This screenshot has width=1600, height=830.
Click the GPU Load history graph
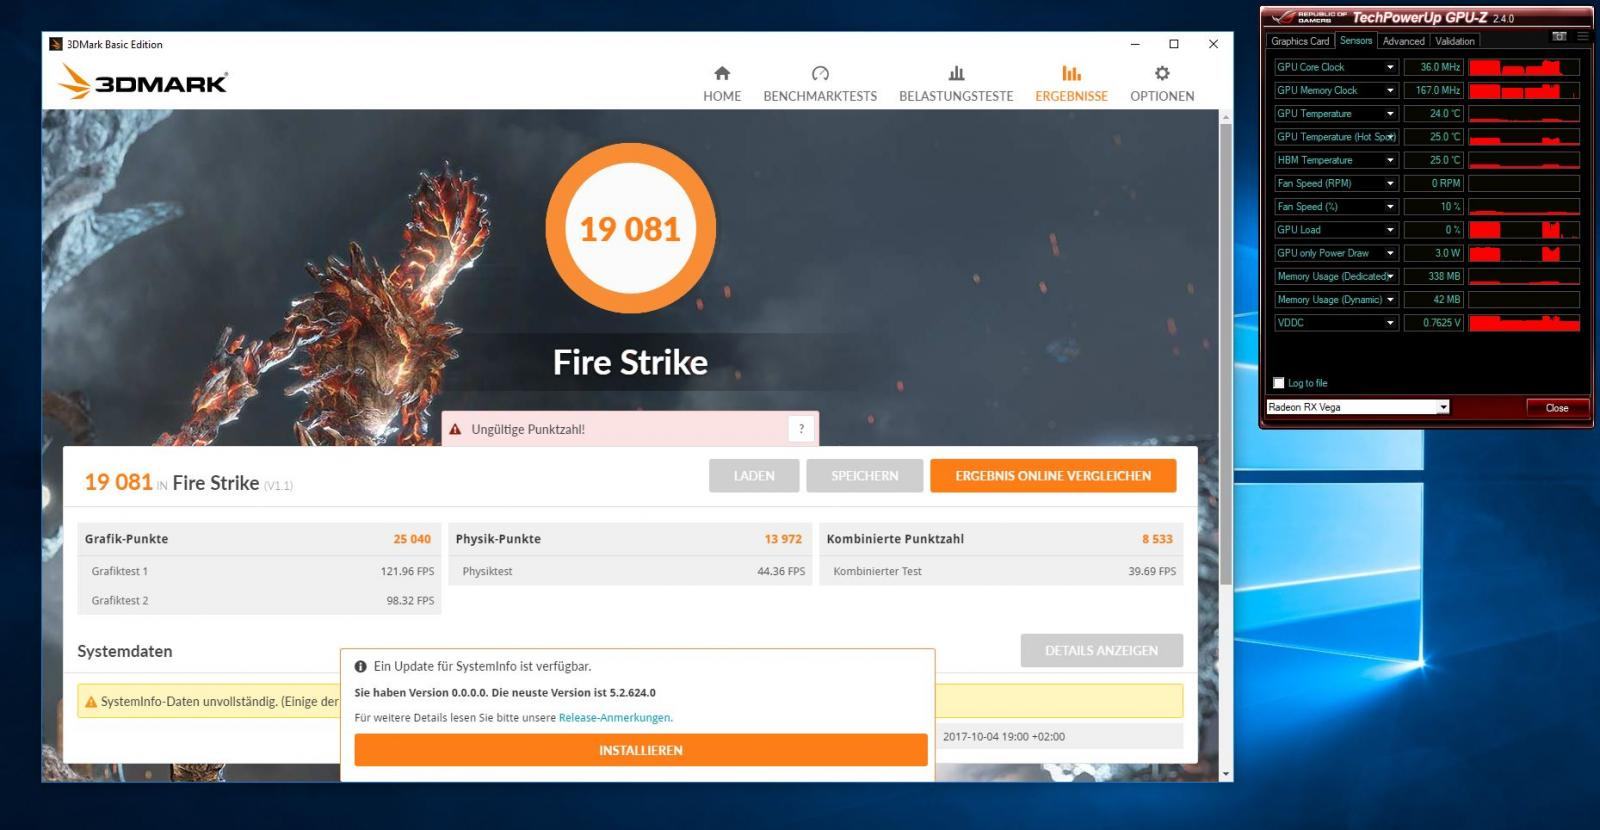1524,229
